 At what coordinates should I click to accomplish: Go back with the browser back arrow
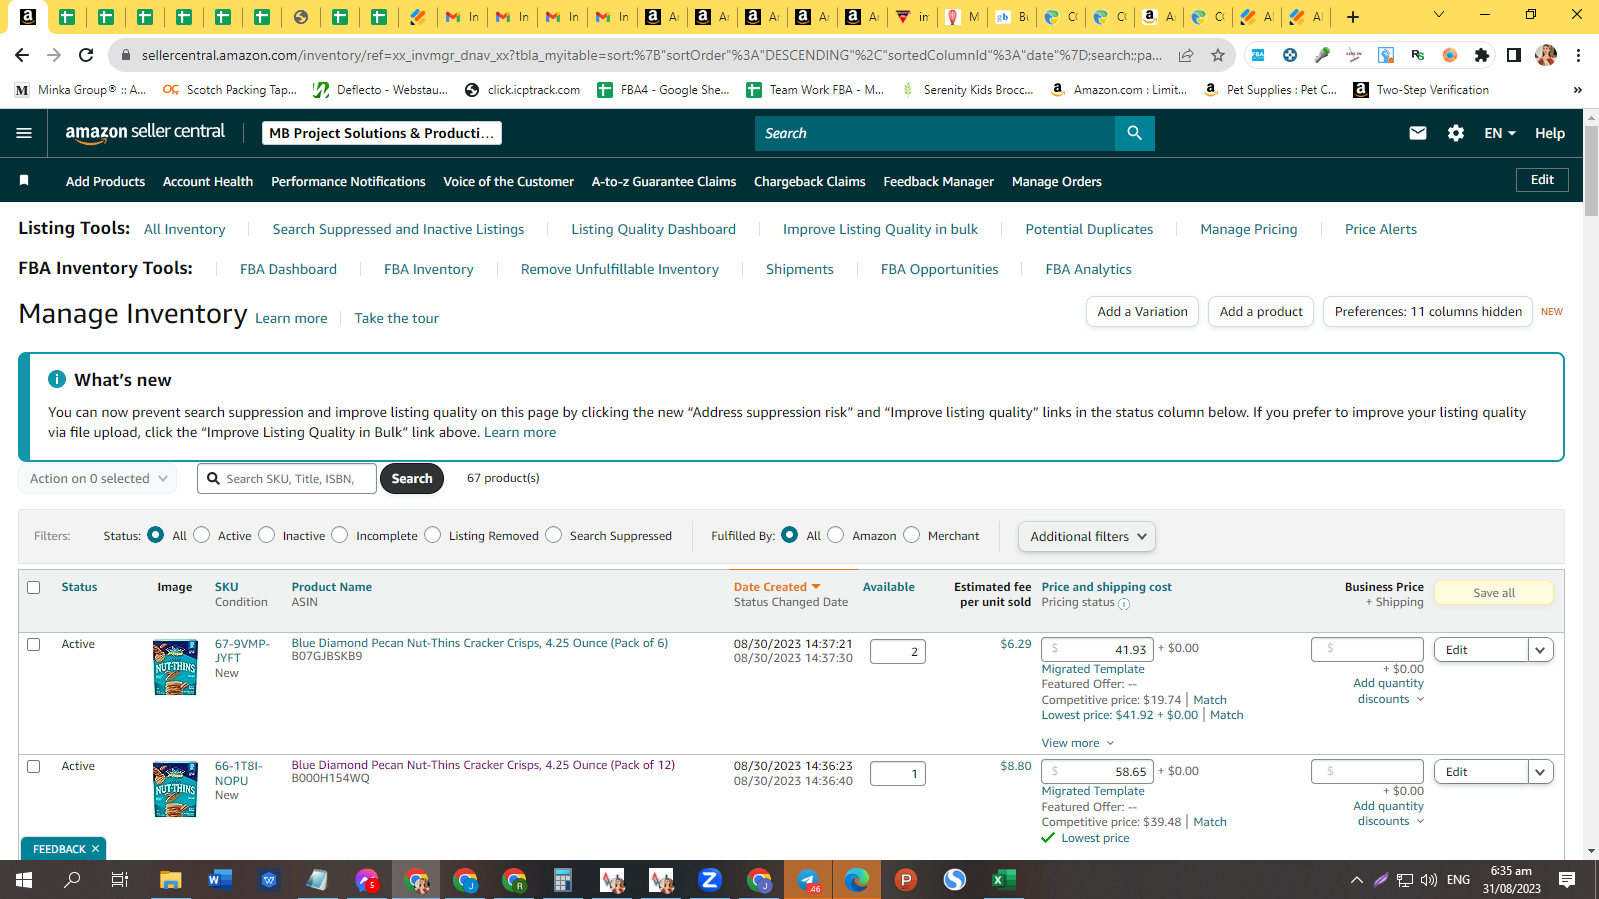22,55
